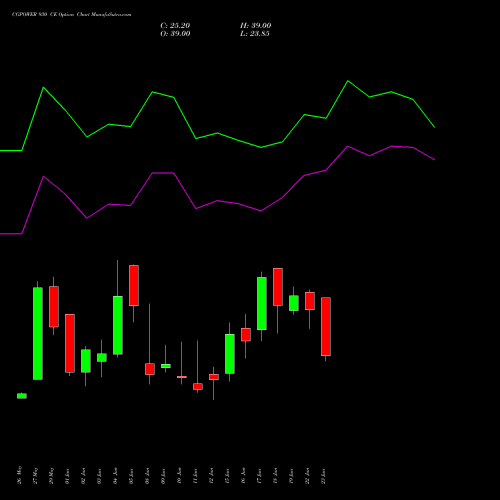Select the green candle above 02 Jun
The height and width of the screenshot is (500, 500).
coord(86,361)
